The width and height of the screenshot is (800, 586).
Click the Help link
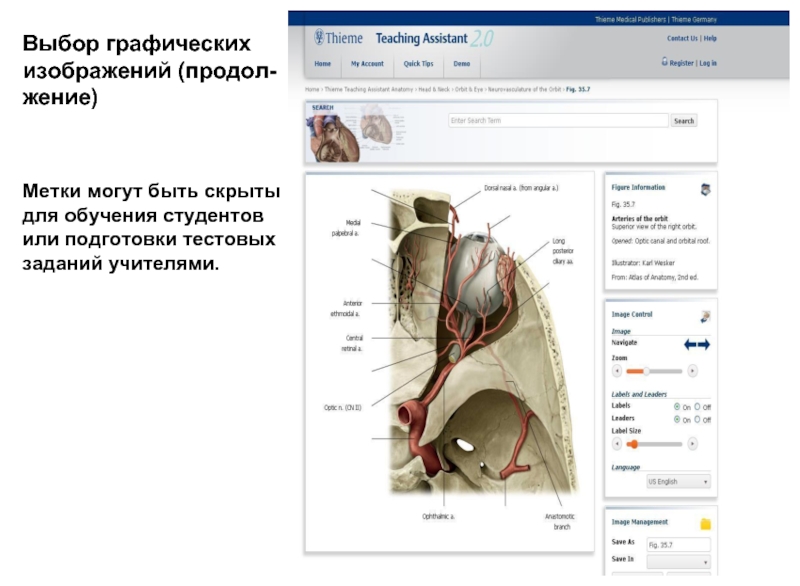click(710, 38)
